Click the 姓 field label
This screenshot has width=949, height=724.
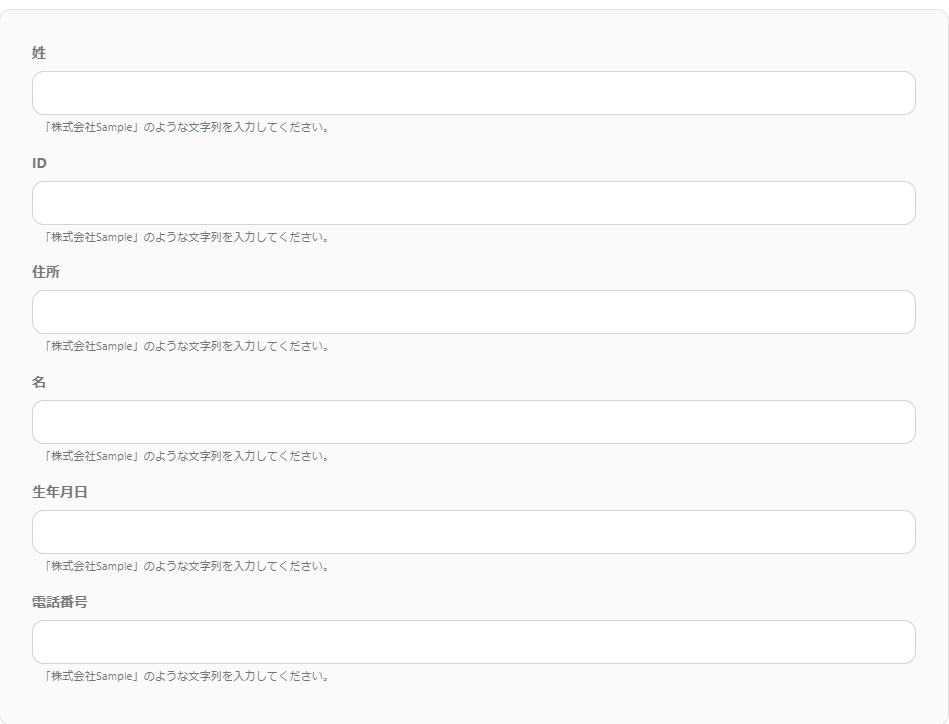(x=39, y=53)
